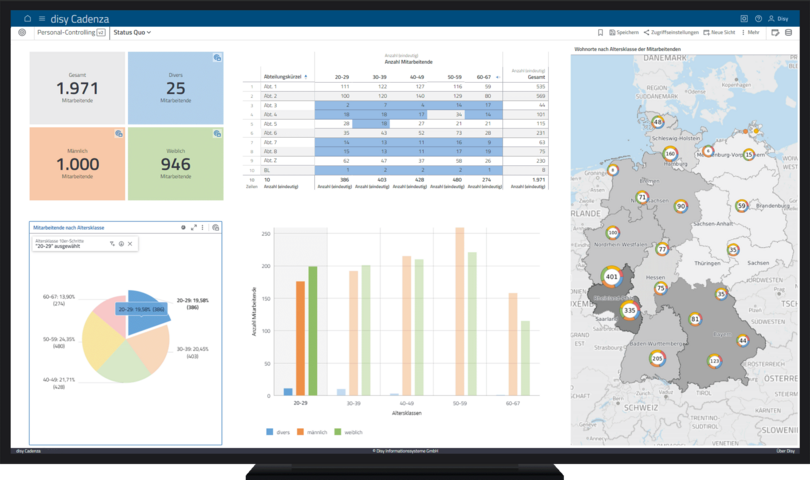
Task: Click the 59 cluster marker near Brandenburg
Action: point(742,206)
